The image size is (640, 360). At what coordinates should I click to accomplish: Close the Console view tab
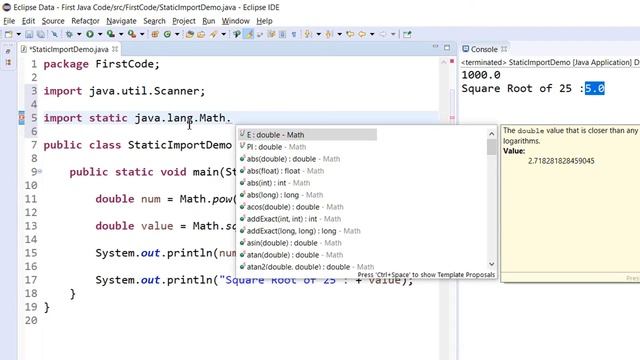[504, 49]
